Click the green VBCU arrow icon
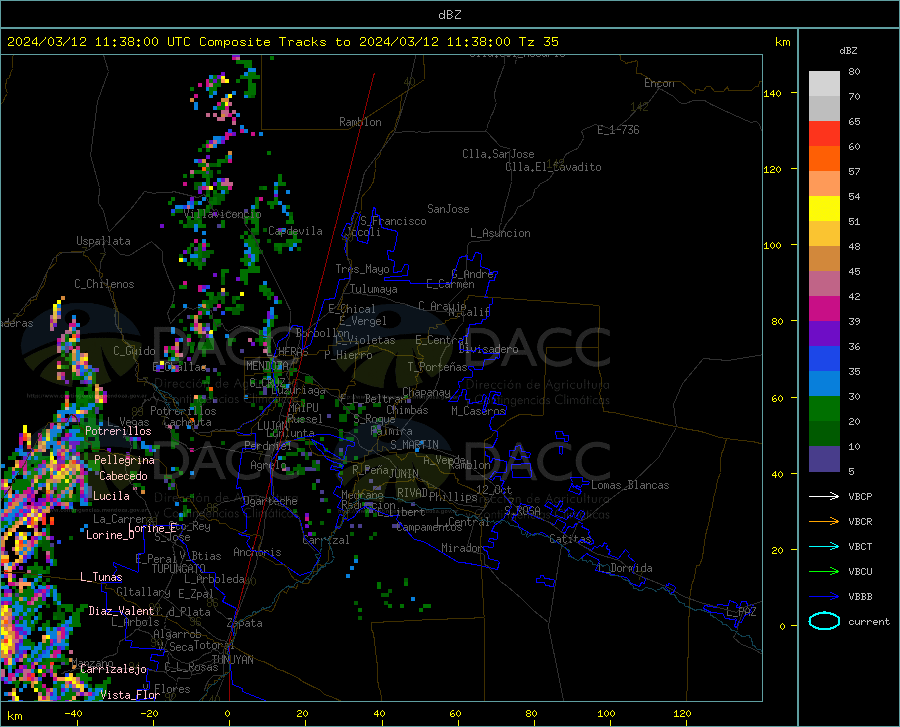This screenshot has height=727, width=900. pyautogui.click(x=824, y=572)
